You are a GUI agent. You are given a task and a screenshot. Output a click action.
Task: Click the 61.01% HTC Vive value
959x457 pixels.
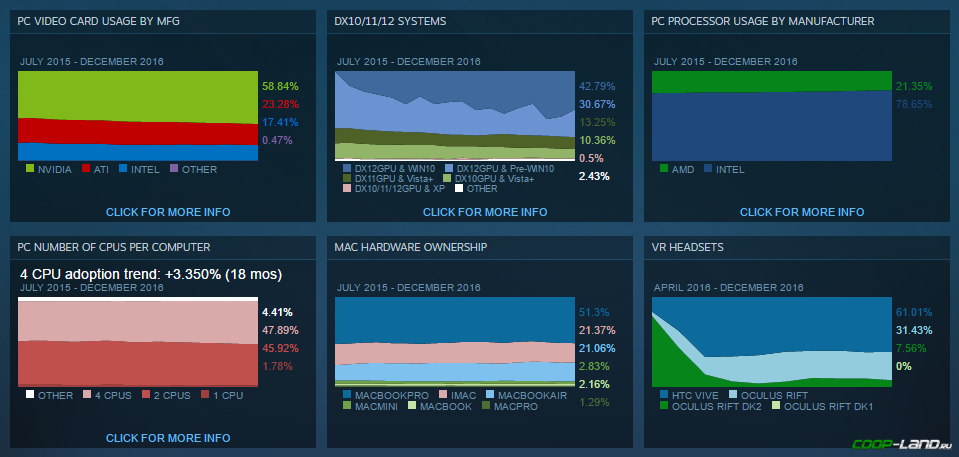coord(914,313)
